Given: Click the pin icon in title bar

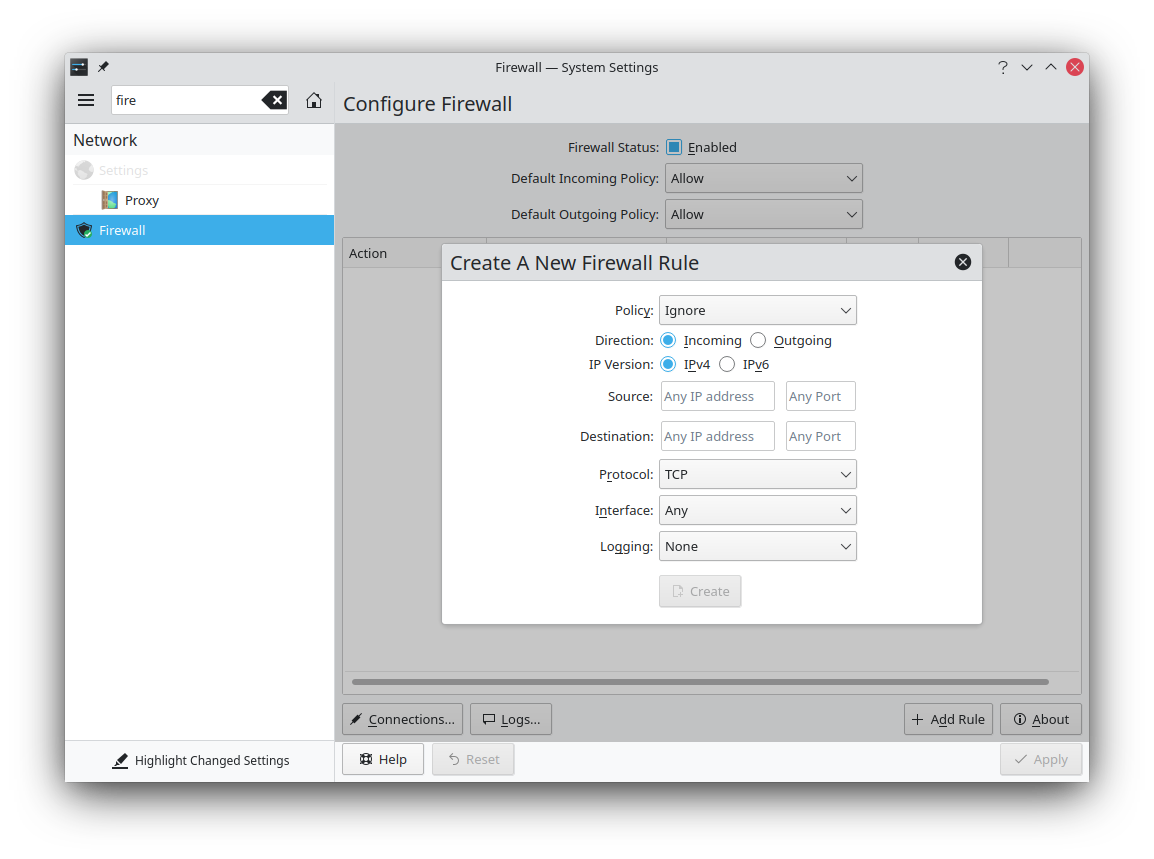Looking at the screenshot, I should (103, 67).
